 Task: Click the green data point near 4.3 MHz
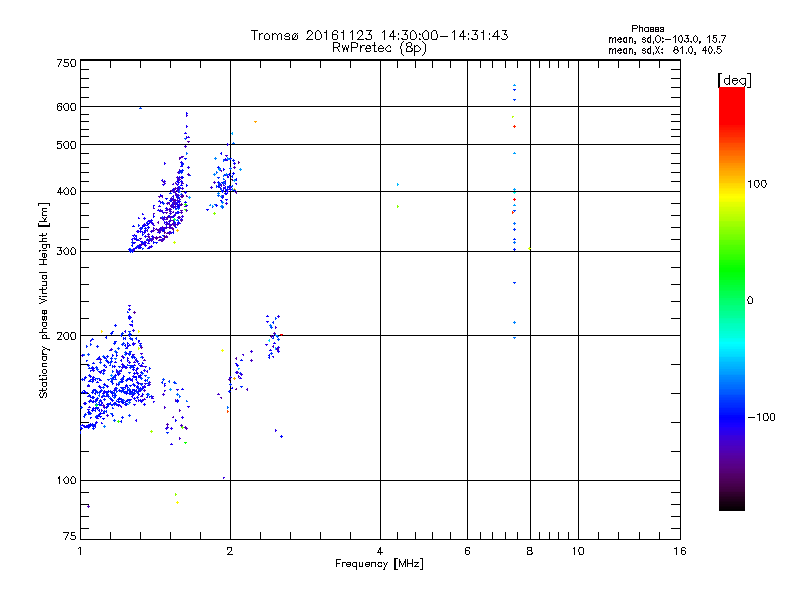click(398, 207)
